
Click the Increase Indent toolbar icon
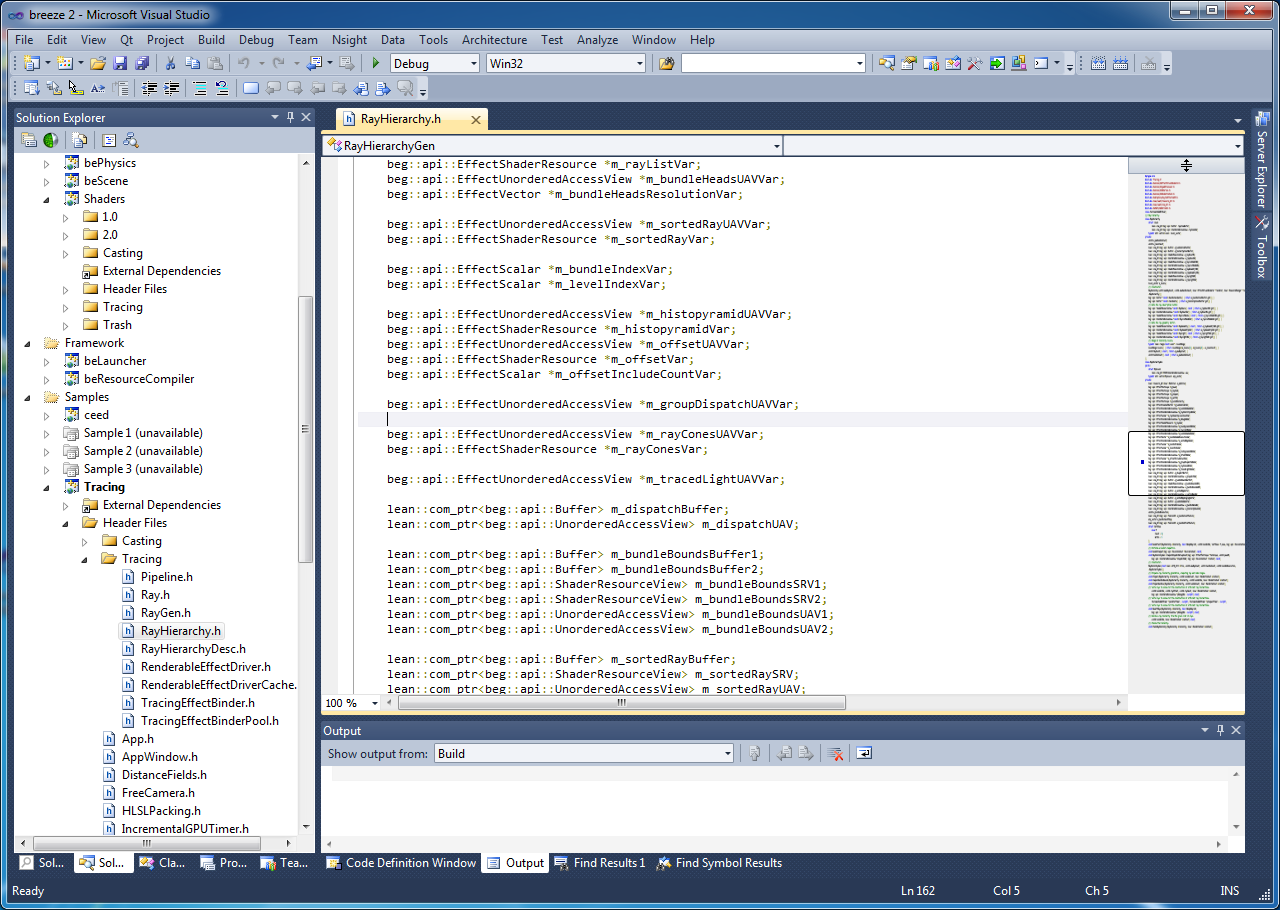(172, 88)
